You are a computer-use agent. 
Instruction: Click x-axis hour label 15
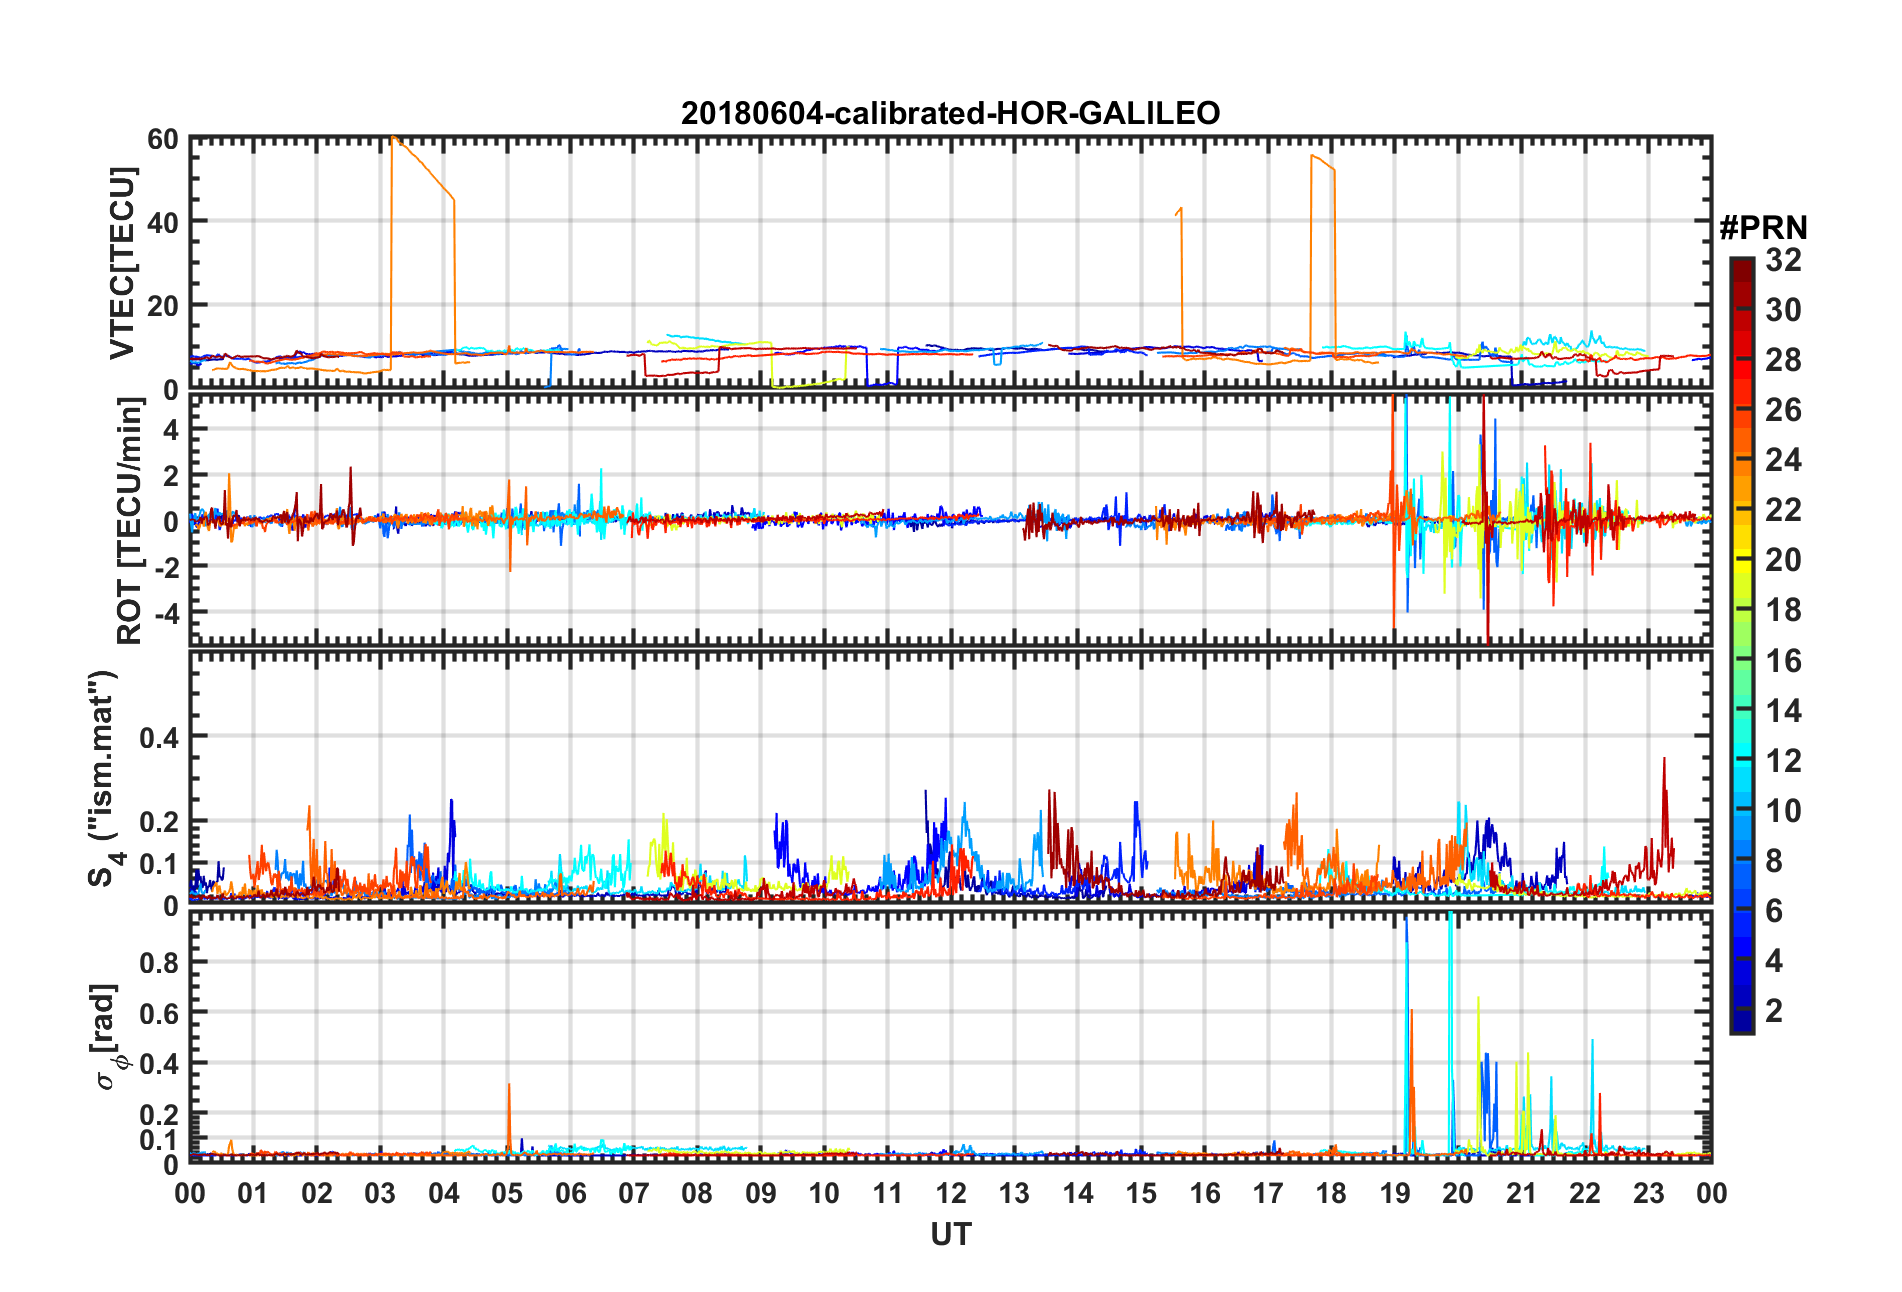tap(1141, 1193)
